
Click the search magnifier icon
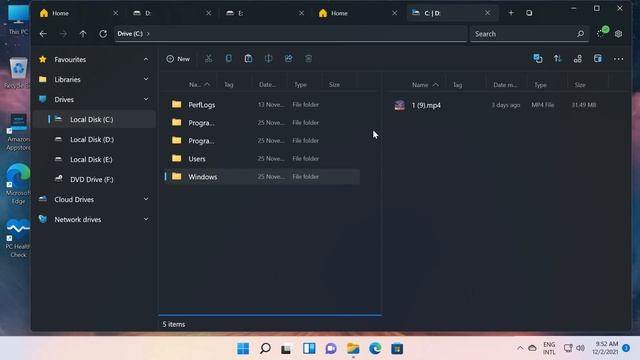pos(580,34)
